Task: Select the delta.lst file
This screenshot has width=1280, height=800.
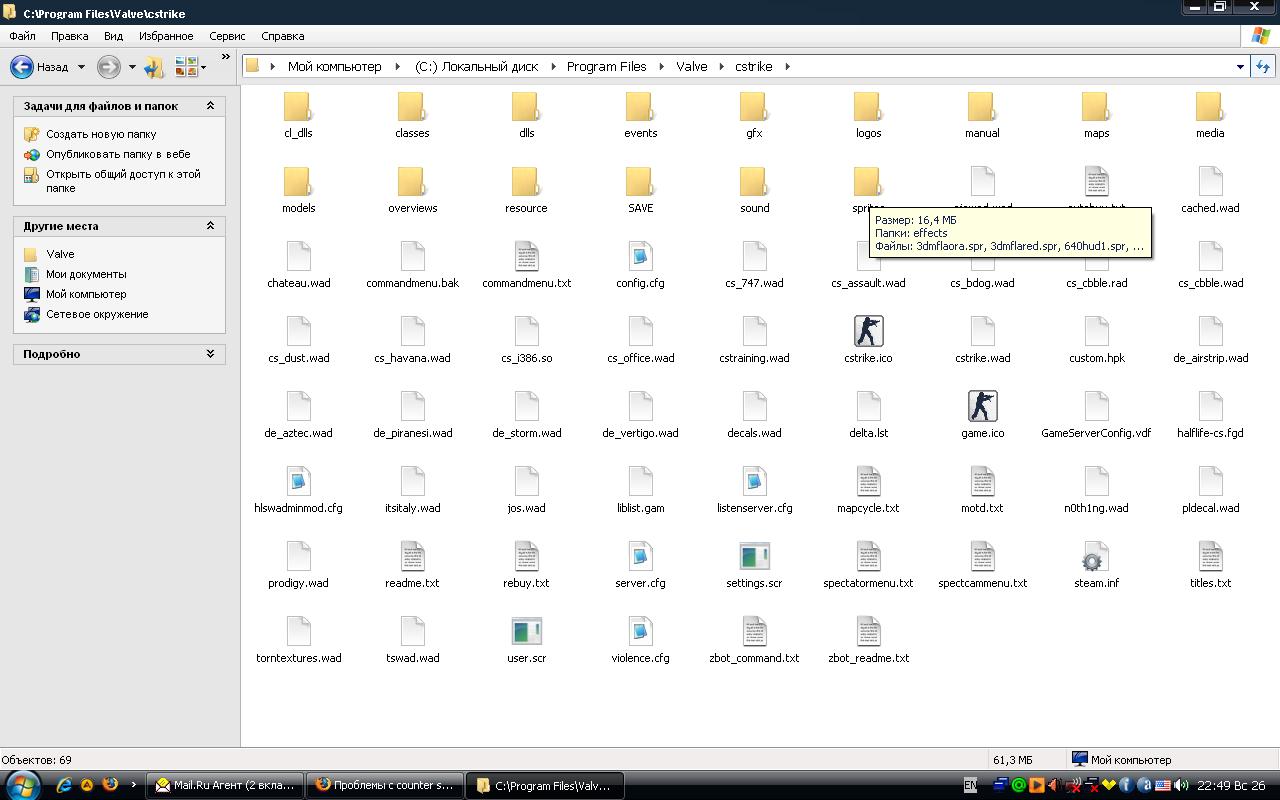Action: [868, 406]
